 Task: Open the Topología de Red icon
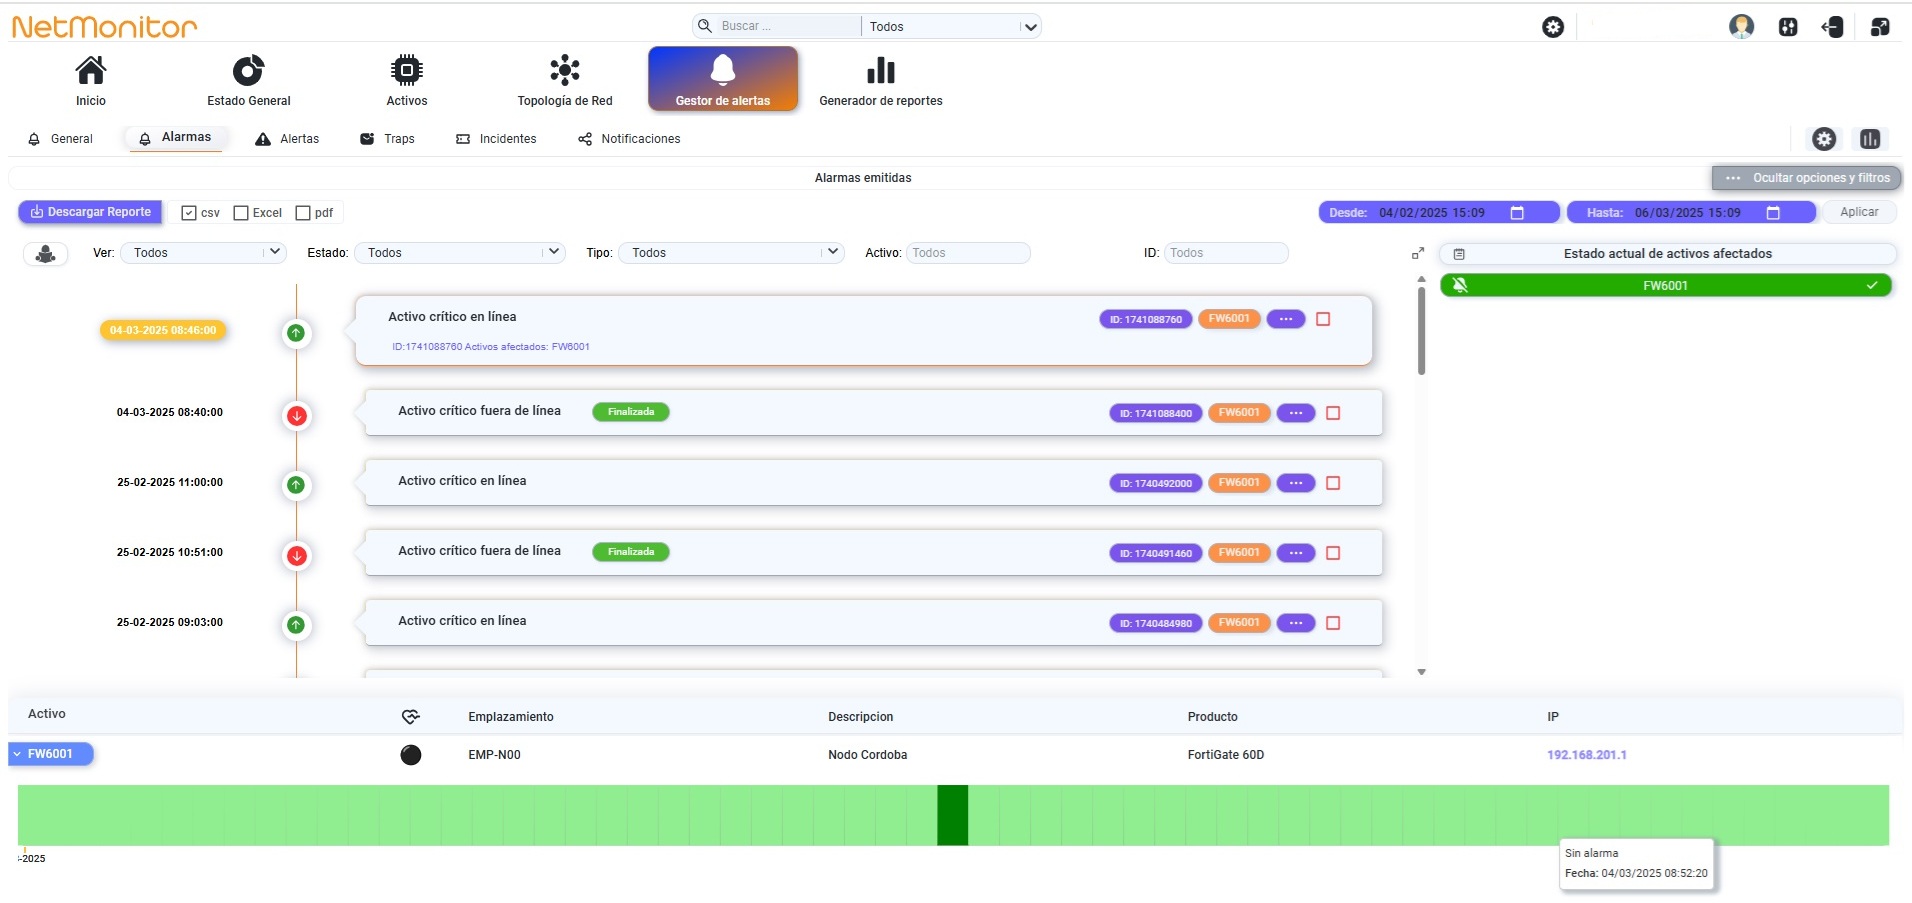pos(565,70)
